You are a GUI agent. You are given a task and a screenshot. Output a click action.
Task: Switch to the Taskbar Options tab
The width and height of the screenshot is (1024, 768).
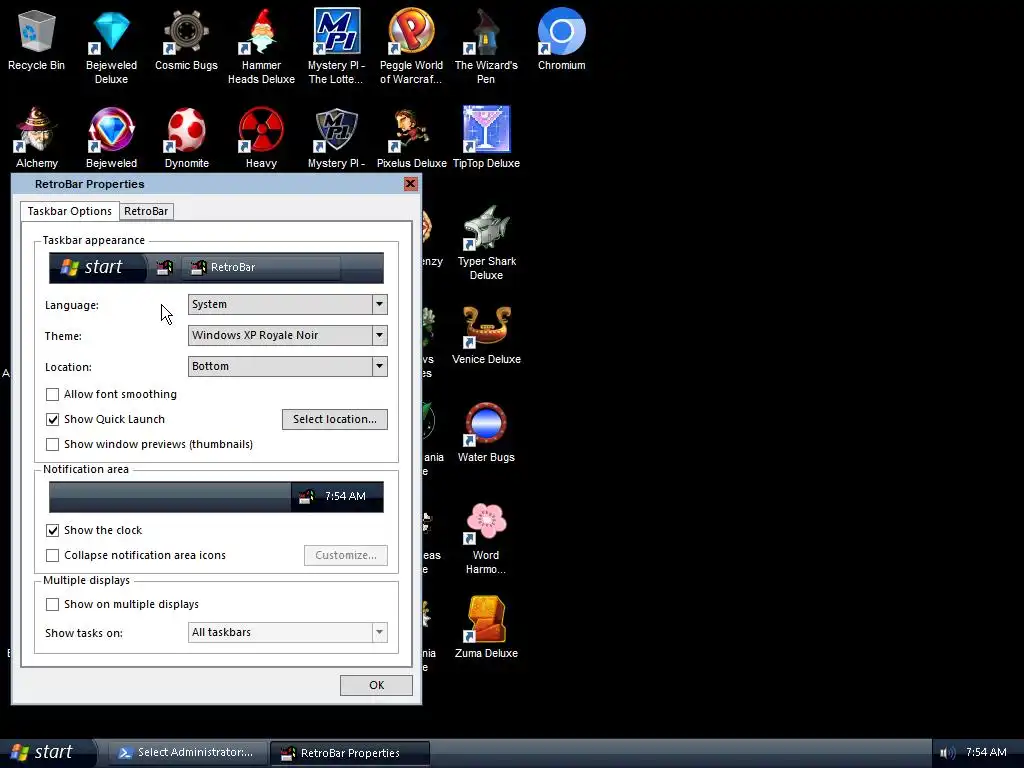click(x=69, y=211)
